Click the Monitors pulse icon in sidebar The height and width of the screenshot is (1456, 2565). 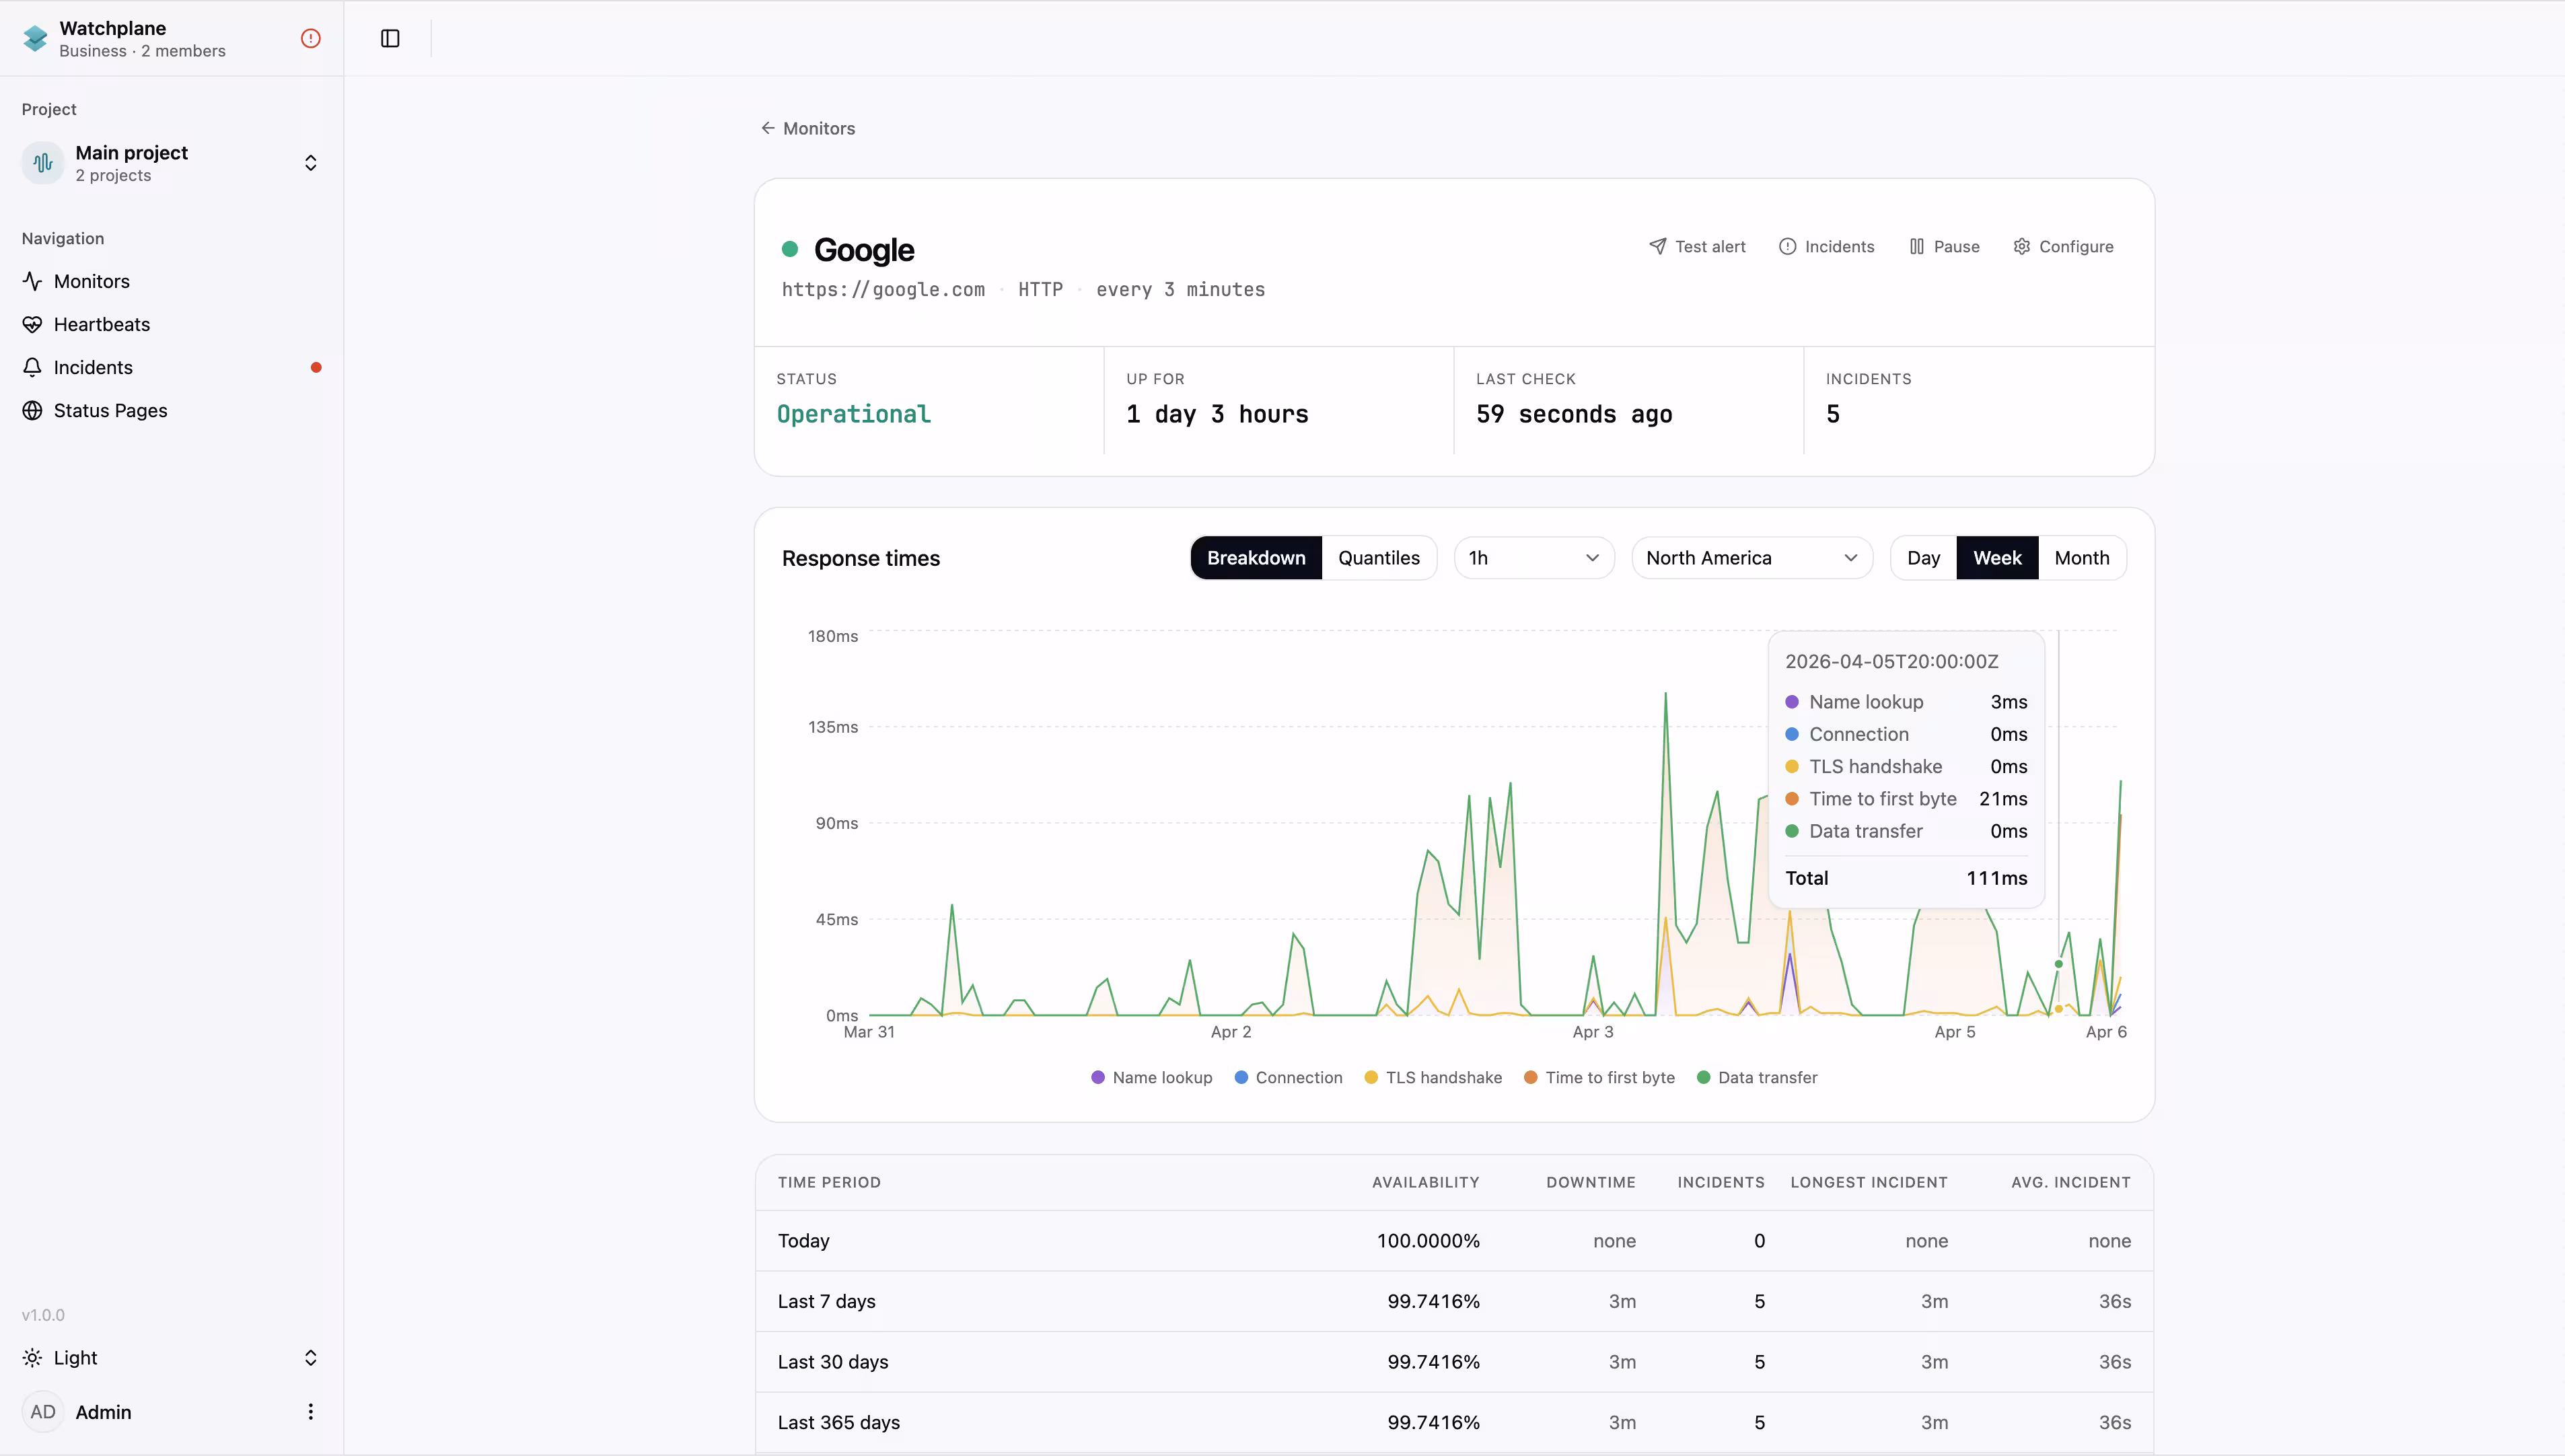[x=32, y=281]
